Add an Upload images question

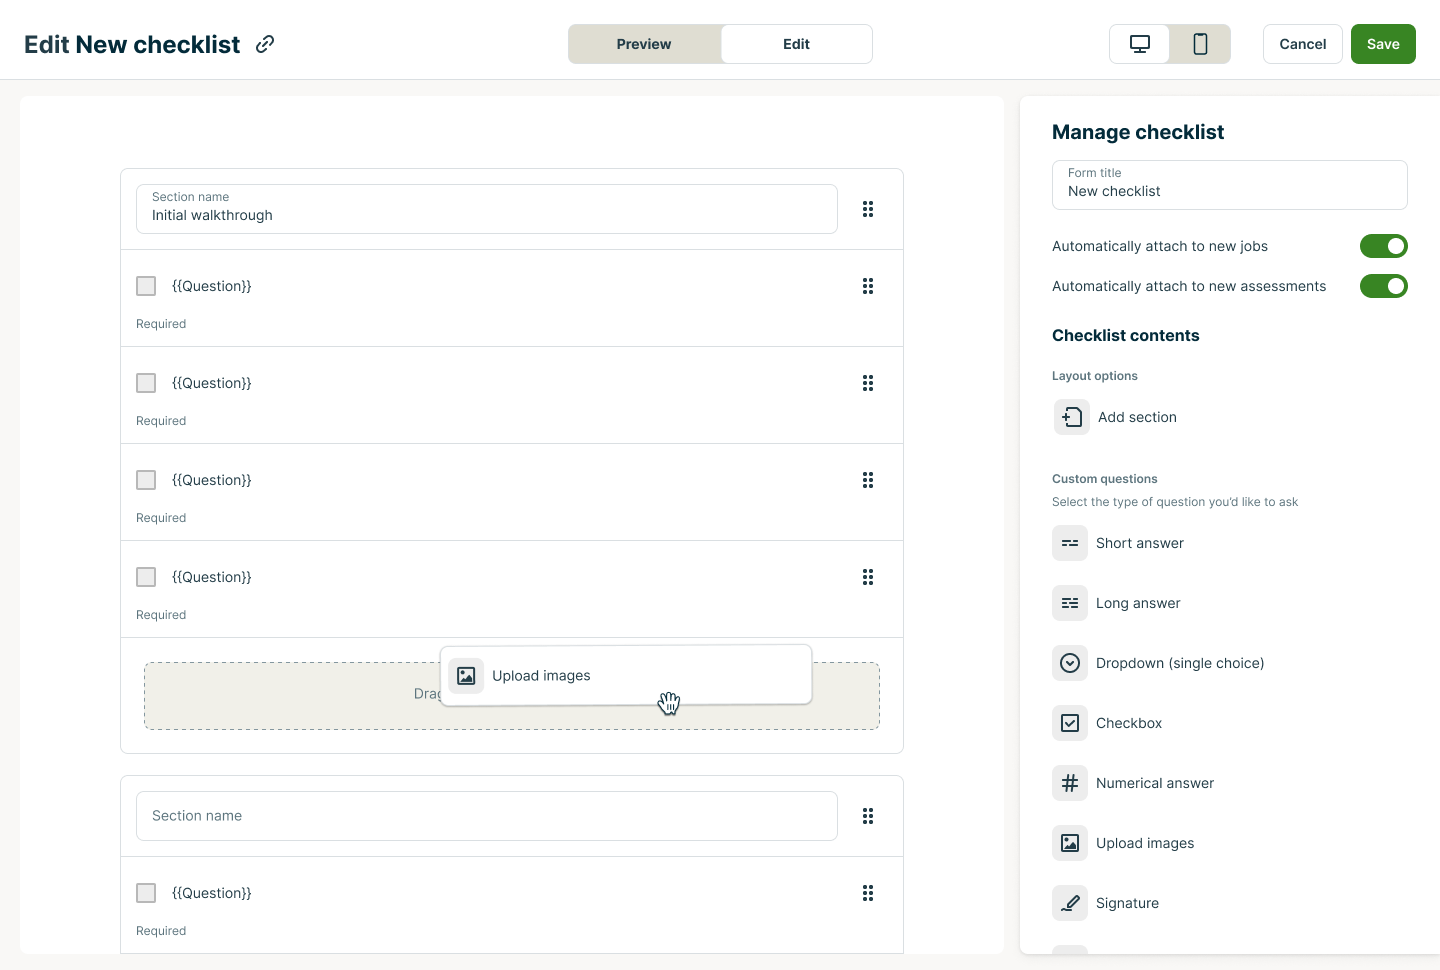point(1145,843)
